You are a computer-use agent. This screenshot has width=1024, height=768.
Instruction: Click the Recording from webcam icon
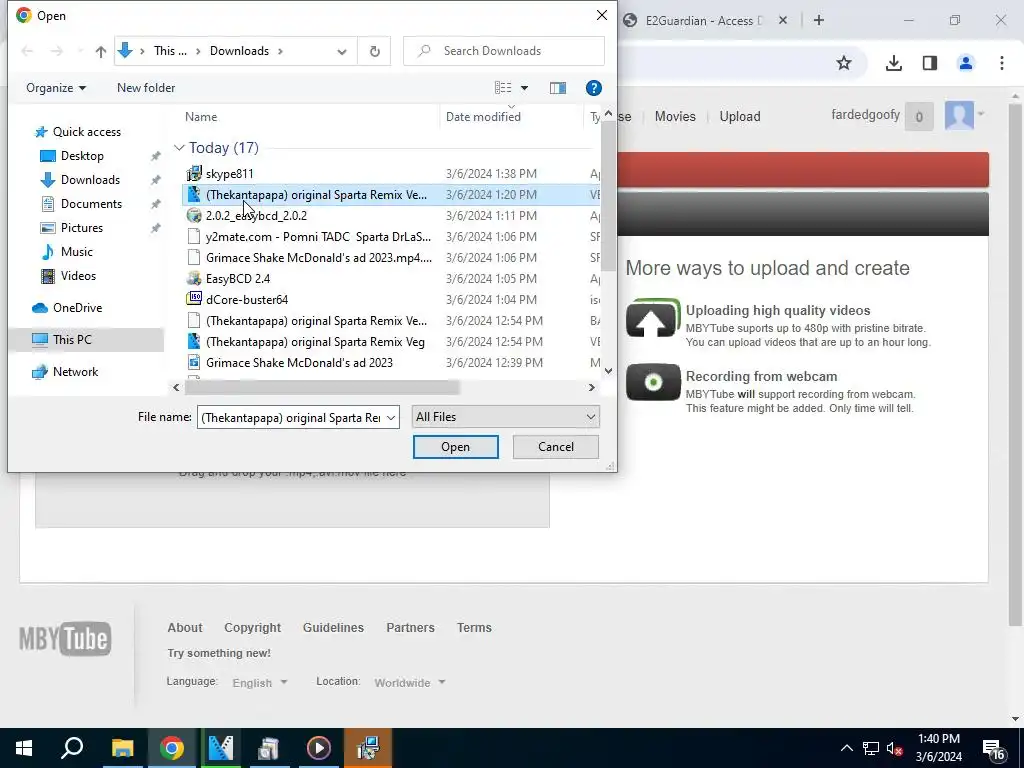pyautogui.click(x=652, y=382)
